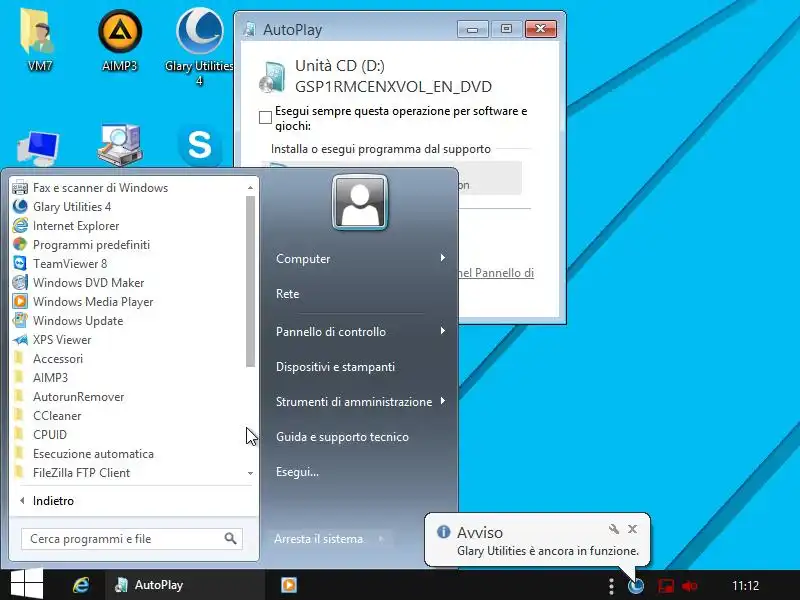This screenshot has height=600, width=800.
Task: Click the muted volume tray icon
Action: [x=689, y=586]
